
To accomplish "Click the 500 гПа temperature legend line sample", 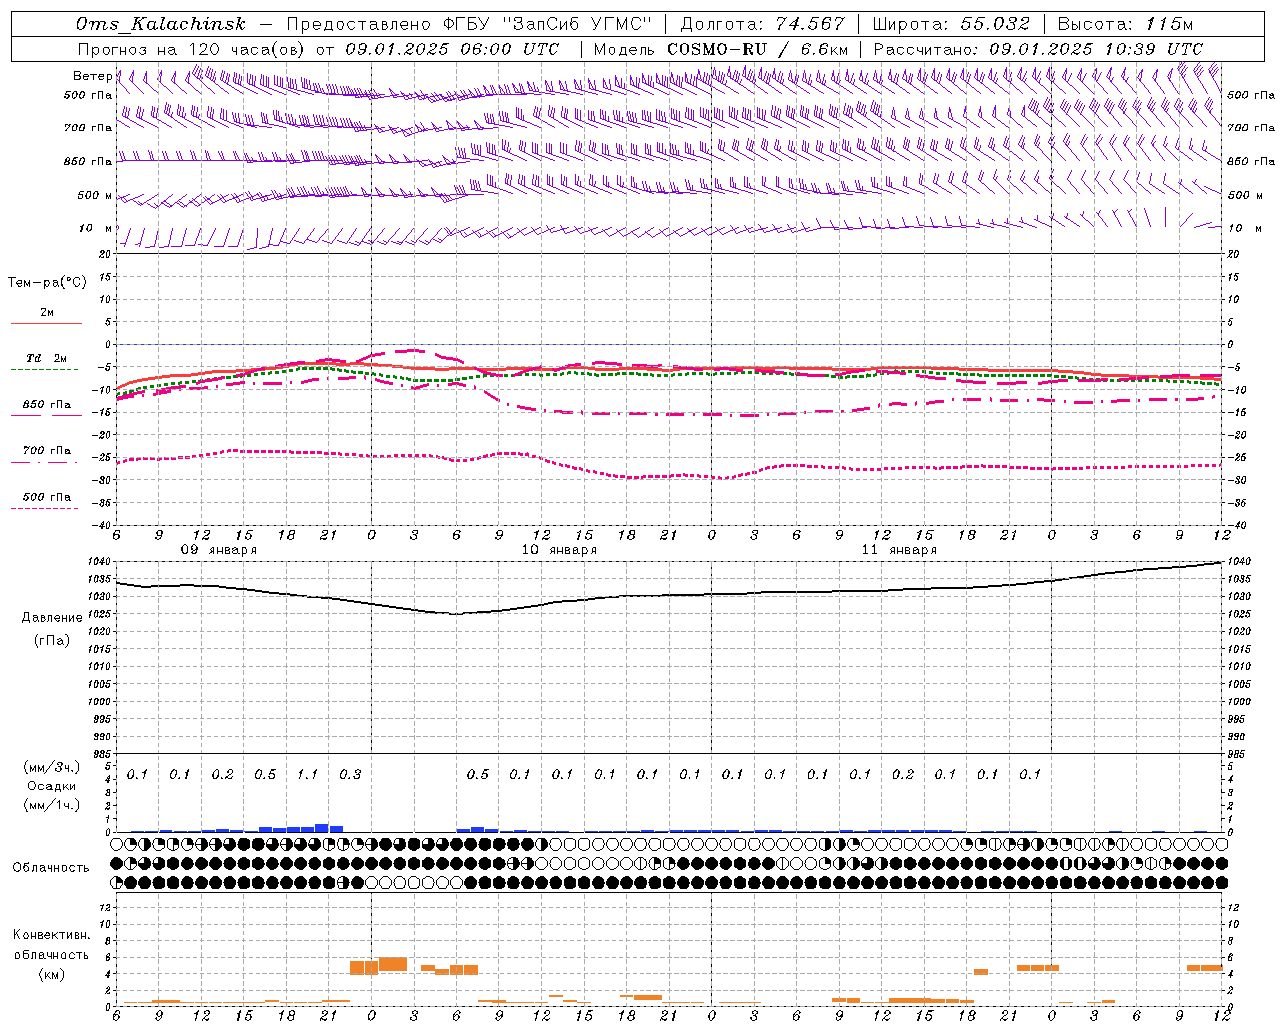I will 44,508.
